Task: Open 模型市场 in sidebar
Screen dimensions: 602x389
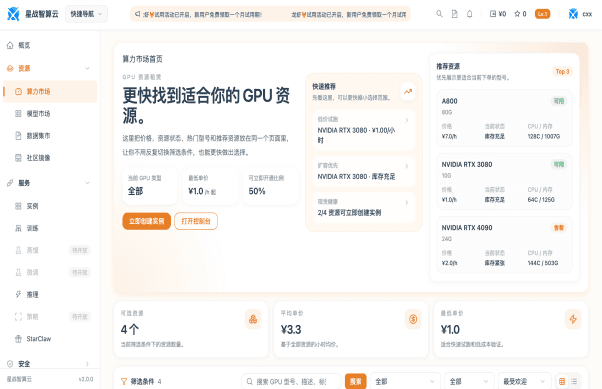Action: click(x=50, y=114)
